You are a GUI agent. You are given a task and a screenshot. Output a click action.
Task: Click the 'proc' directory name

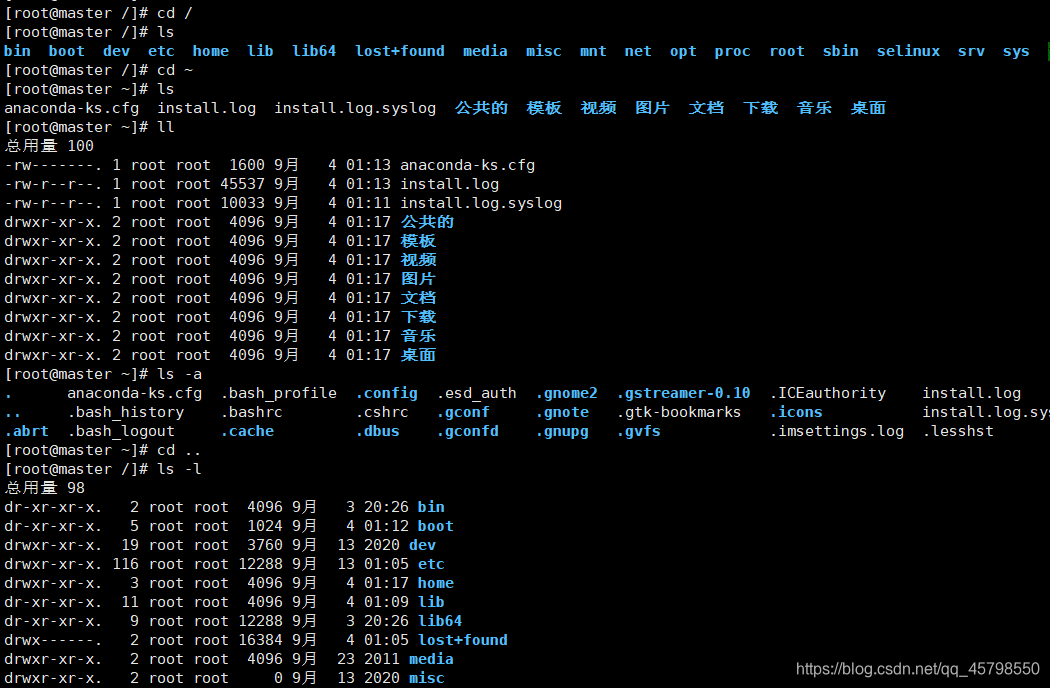[x=732, y=52]
